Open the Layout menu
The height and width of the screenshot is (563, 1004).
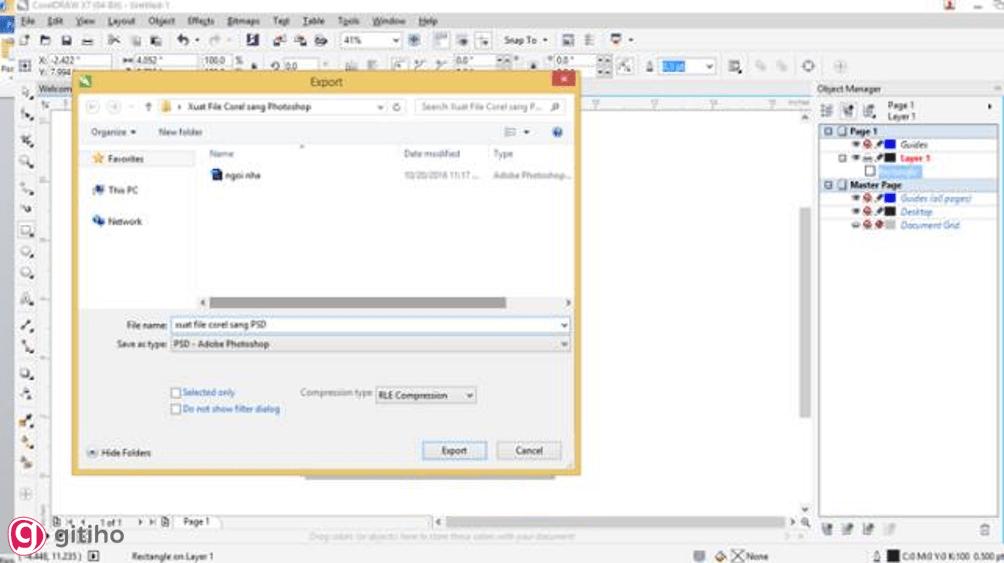click(121, 21)
